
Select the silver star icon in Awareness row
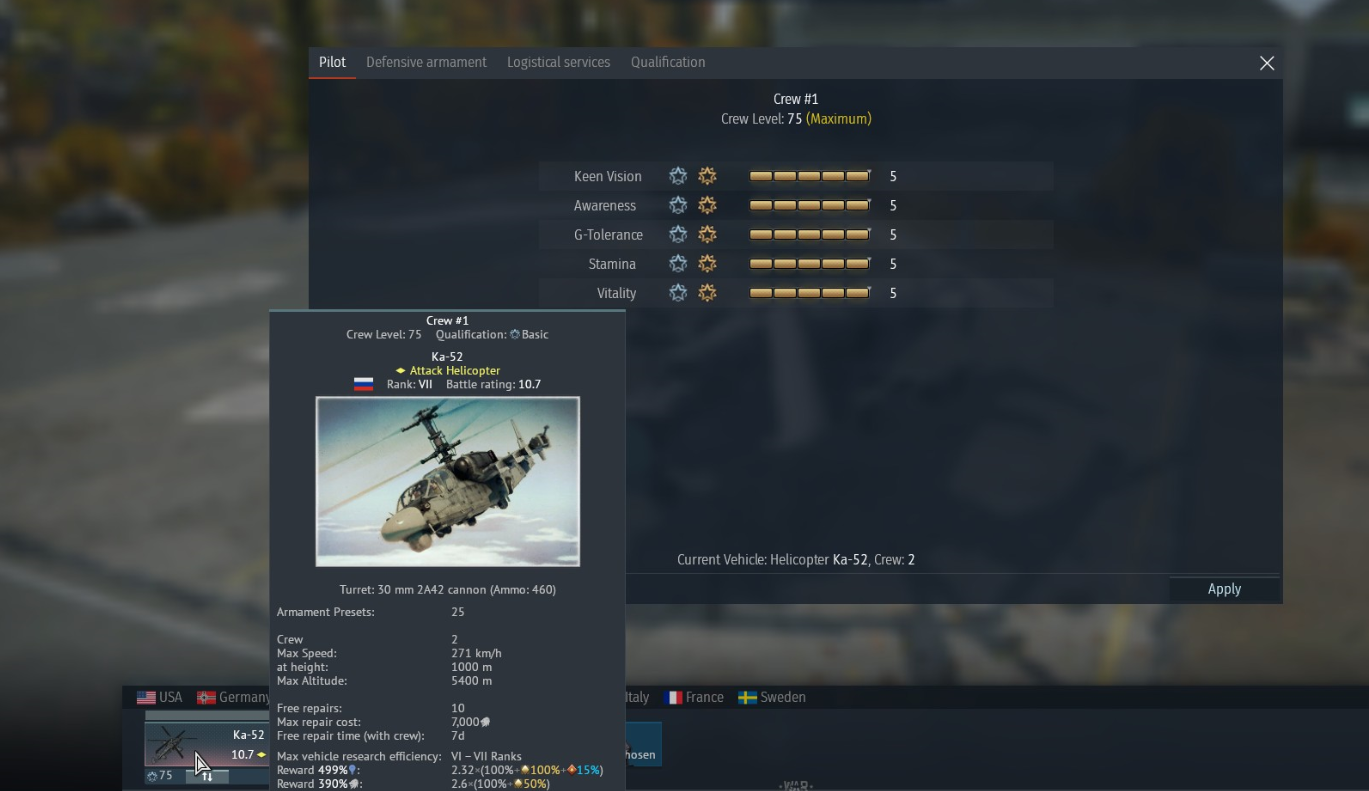[x=678, y=205]
